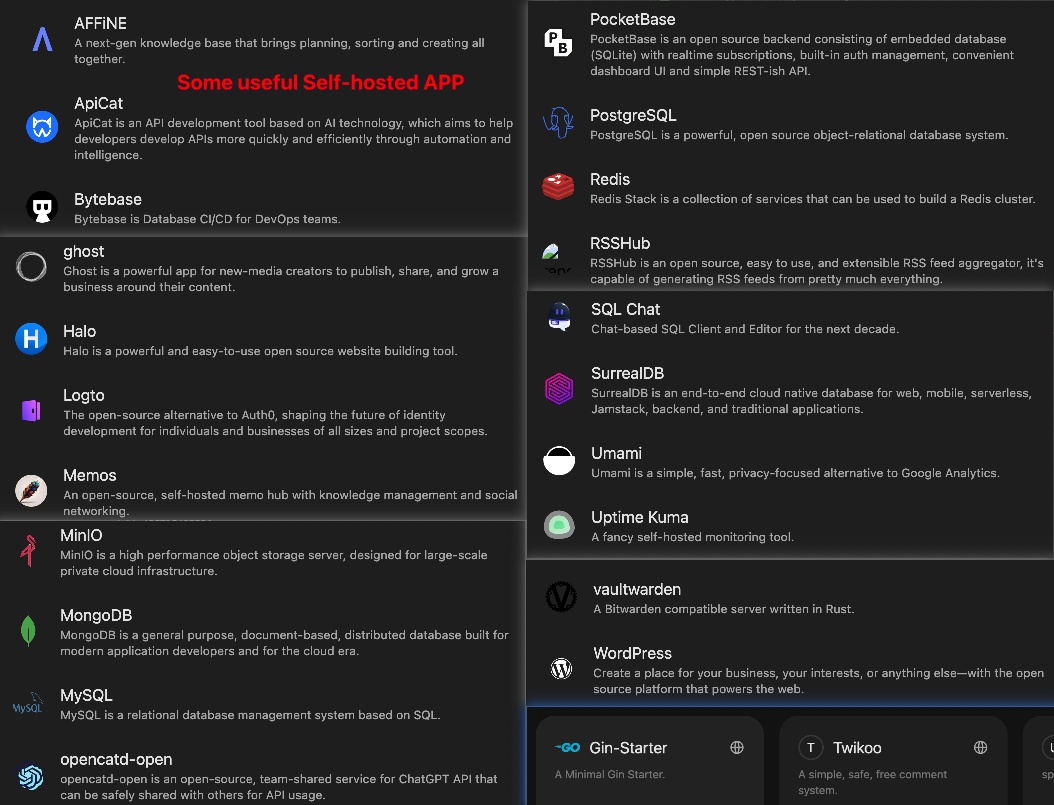
Task: Select the Redis red cube icon
Action: click(x=558, y=186)
